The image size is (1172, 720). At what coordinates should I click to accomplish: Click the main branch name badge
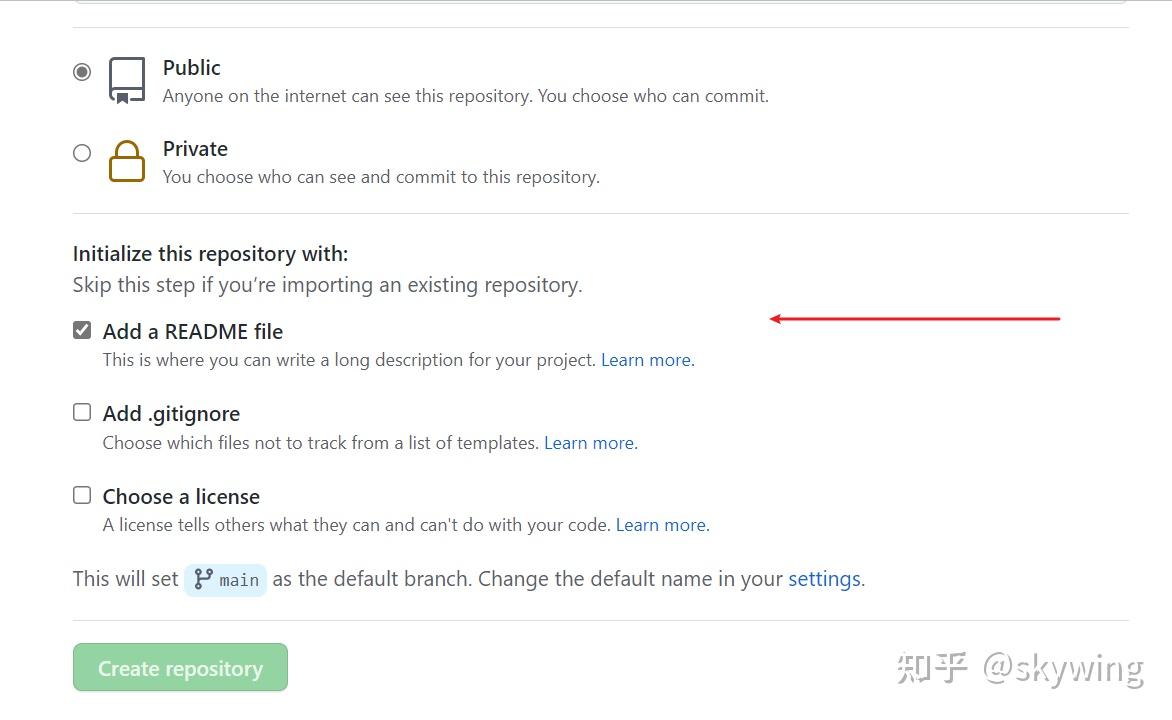[x=238, y=580]
